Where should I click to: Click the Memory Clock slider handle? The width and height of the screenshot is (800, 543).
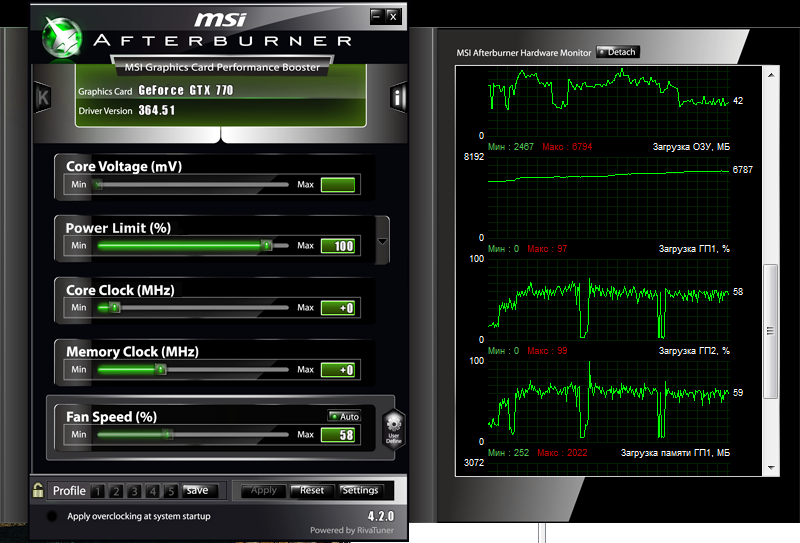[x=161, y=369]
